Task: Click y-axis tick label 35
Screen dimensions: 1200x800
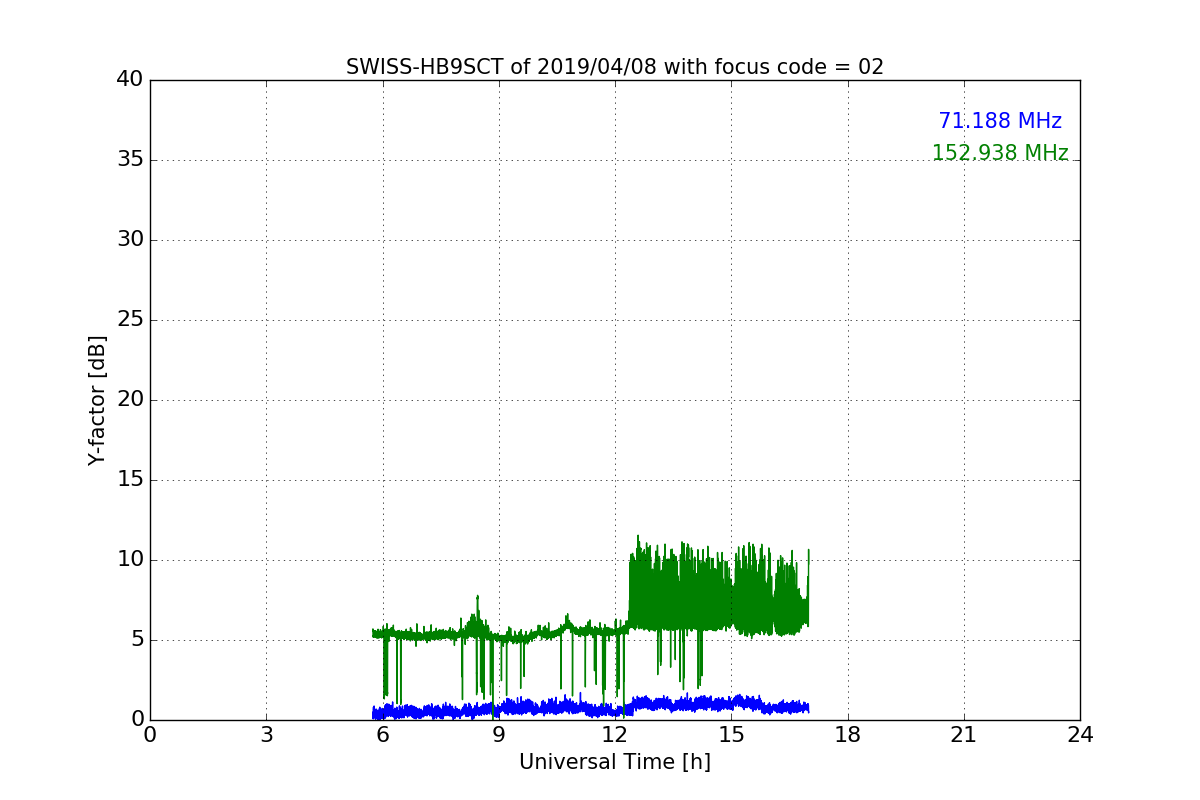Action: coord(130,160)
